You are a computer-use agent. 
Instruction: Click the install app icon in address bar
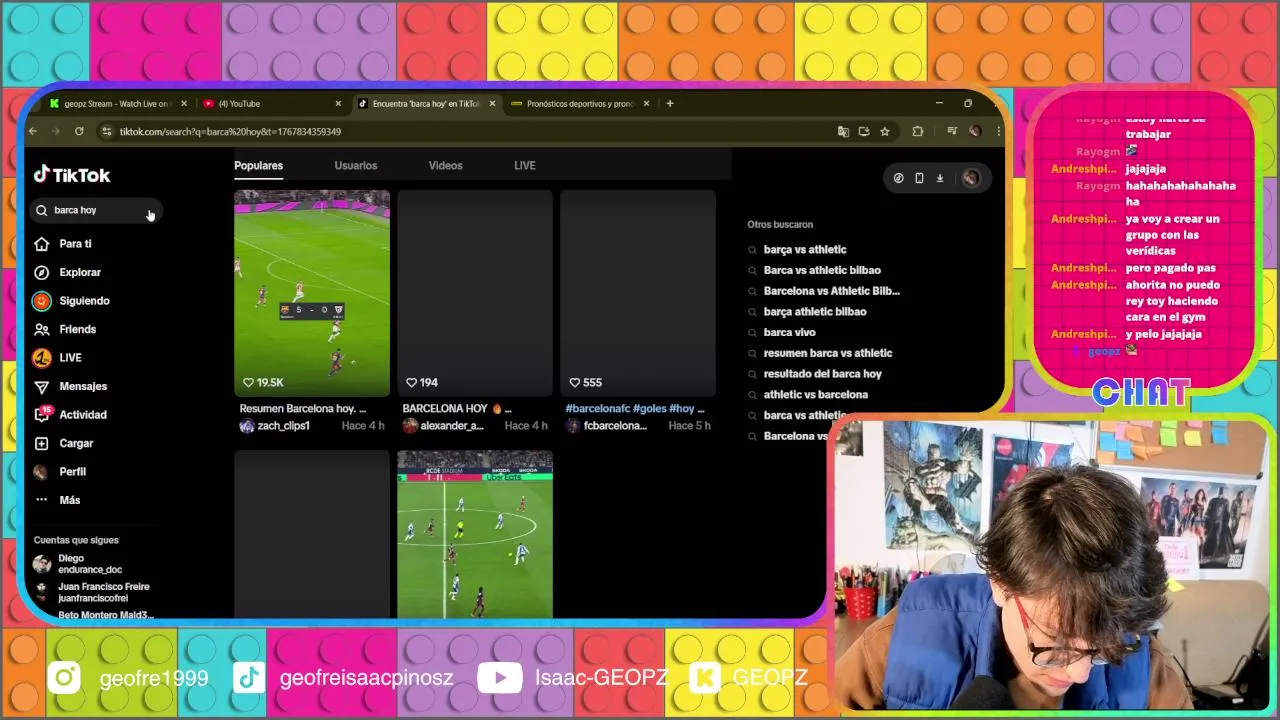(x=864, y=131)
